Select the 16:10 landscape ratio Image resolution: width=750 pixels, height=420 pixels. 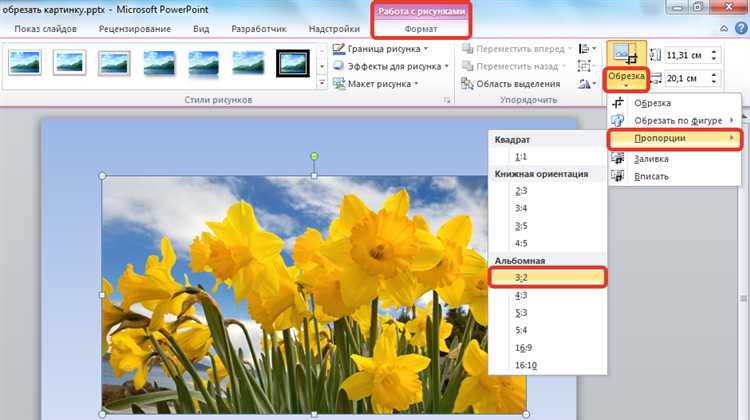click(x=548, y=365)
